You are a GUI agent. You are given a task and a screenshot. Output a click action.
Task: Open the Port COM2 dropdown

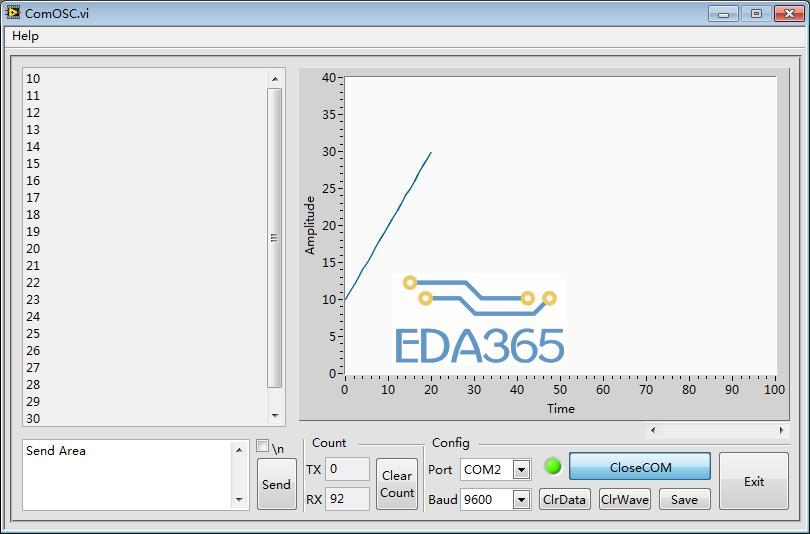click(x=521, y=469)
